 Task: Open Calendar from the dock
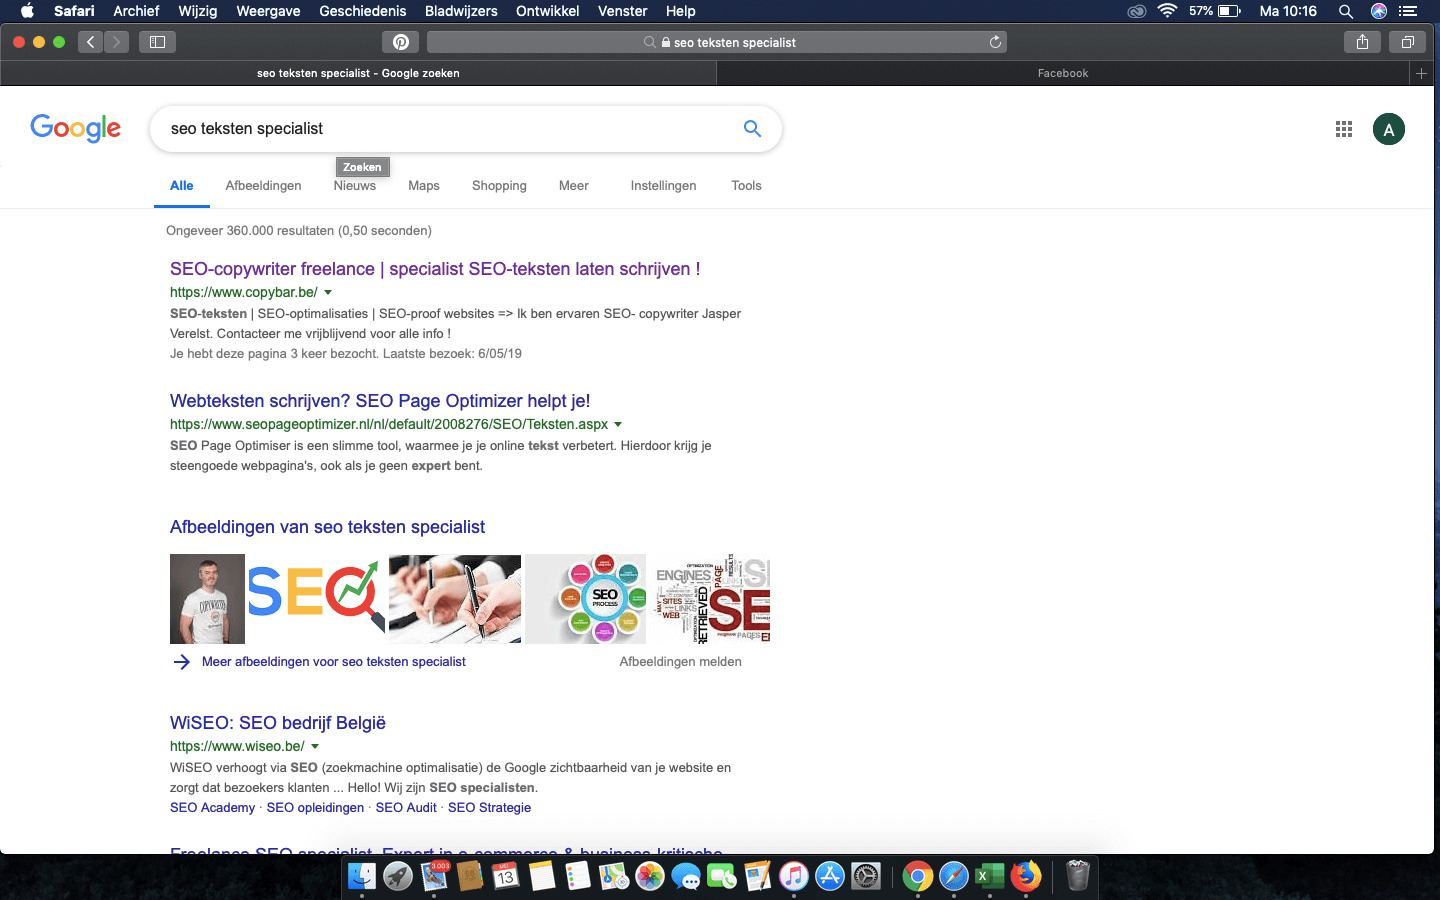pyautogui.click(x=506, y=877)
